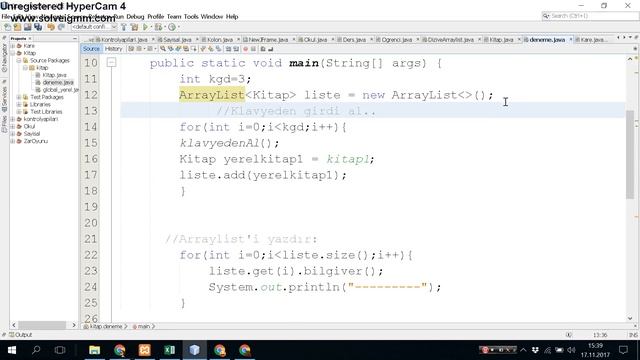Viewport: 640px width, 360px height.
Task: Open the Debug menu
Action: click(x=135, y=17)
